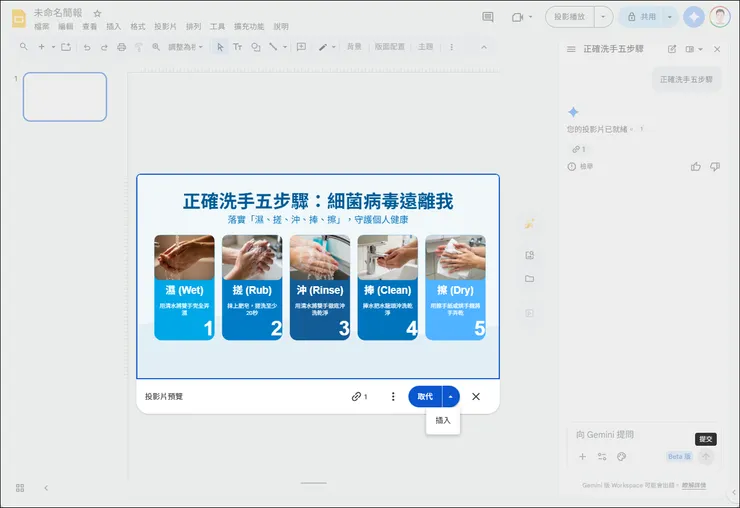740x508 pixels.
Task: Open the 投影片 menu
Action: (x=165, y=26)
